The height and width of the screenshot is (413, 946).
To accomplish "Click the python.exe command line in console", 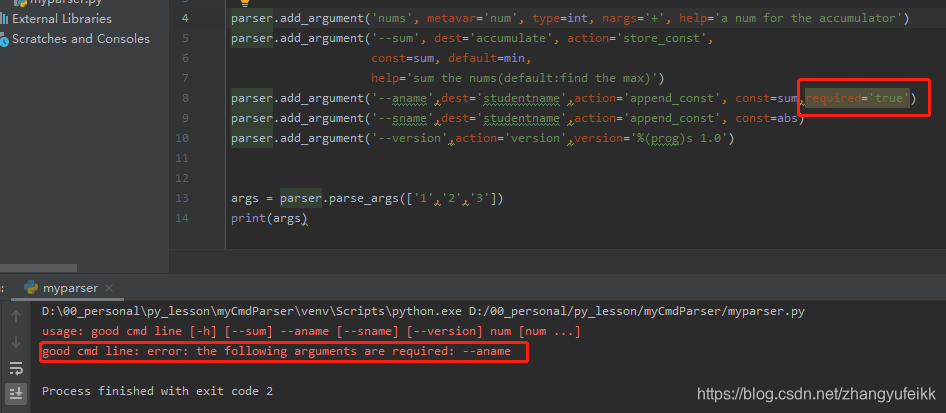I will click(x=423, y=312).
